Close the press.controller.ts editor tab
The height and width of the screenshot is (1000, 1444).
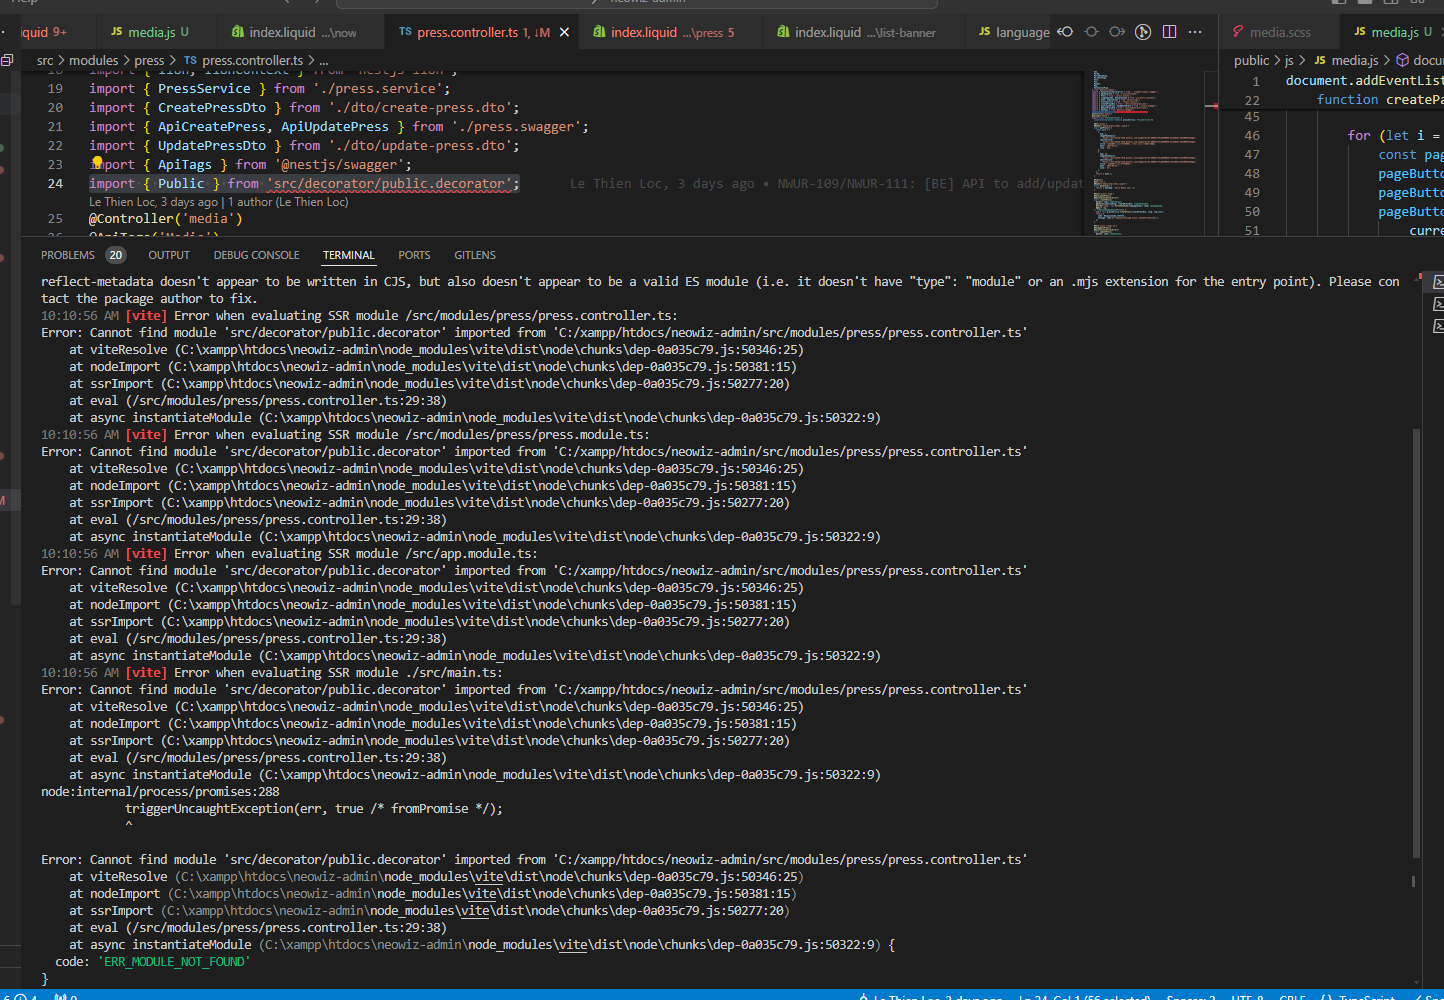click(x=564, y=32)
